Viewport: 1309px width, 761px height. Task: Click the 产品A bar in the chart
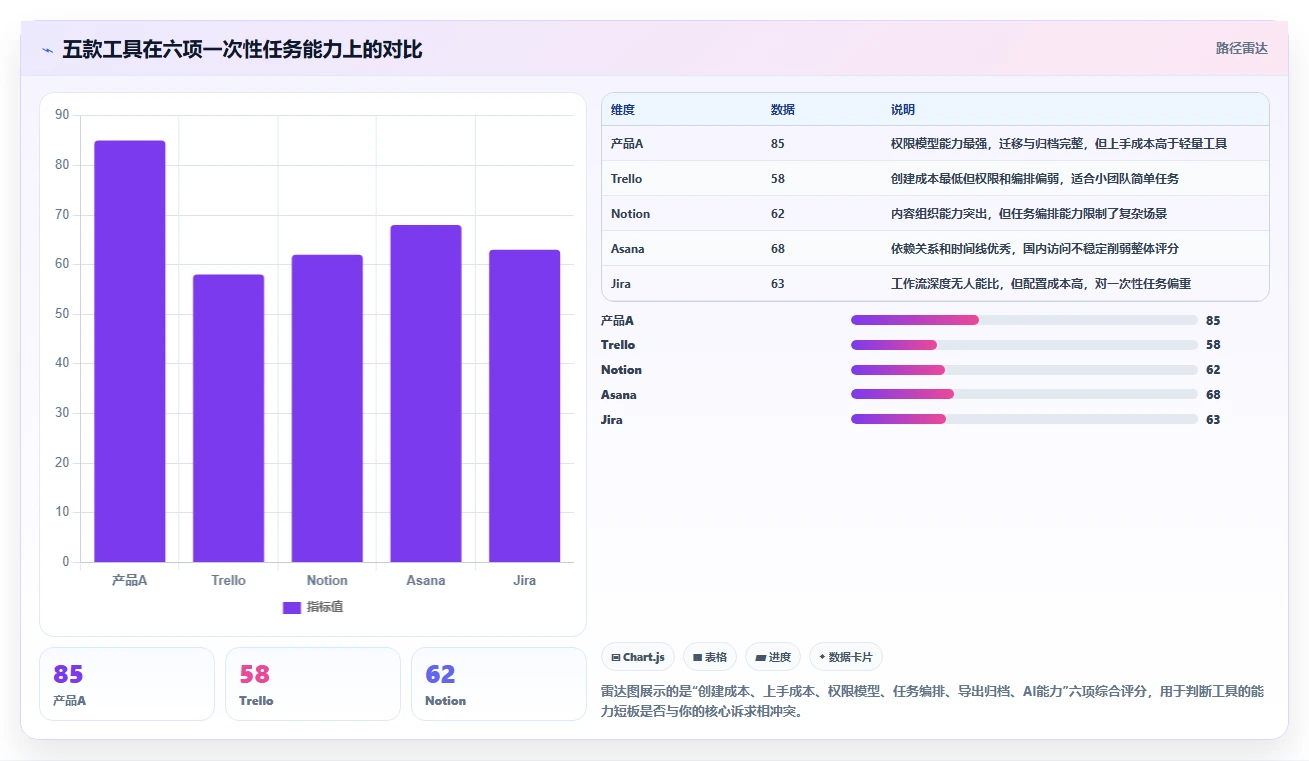click(130, 351)
